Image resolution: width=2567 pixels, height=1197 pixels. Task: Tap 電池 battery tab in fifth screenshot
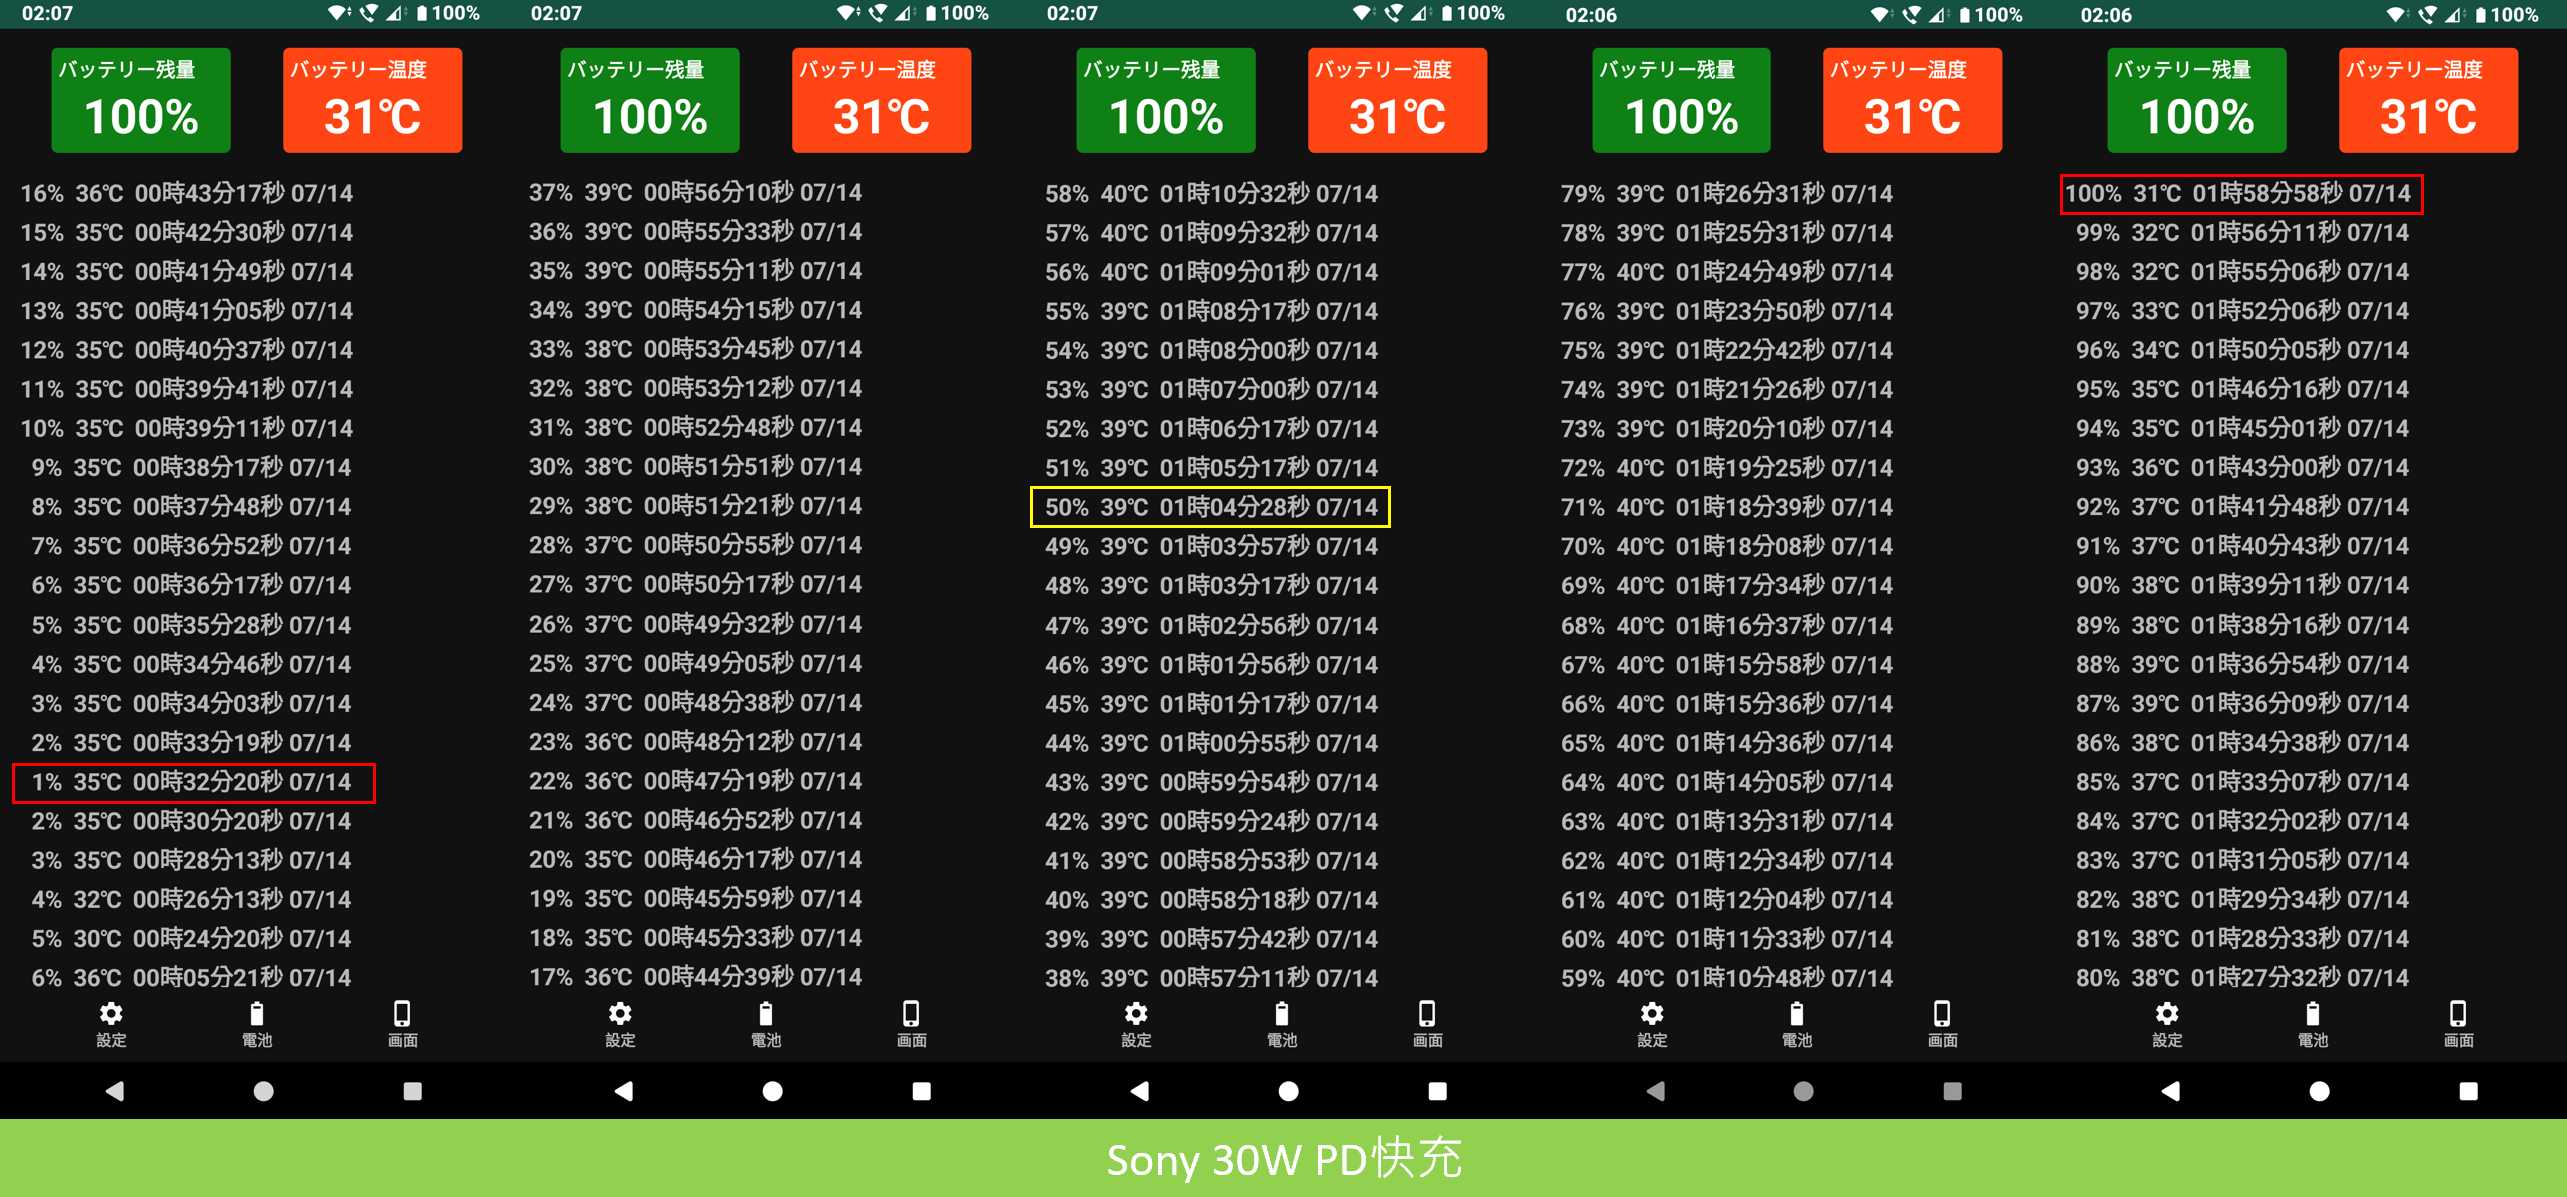click(x=2313, y=1023)
